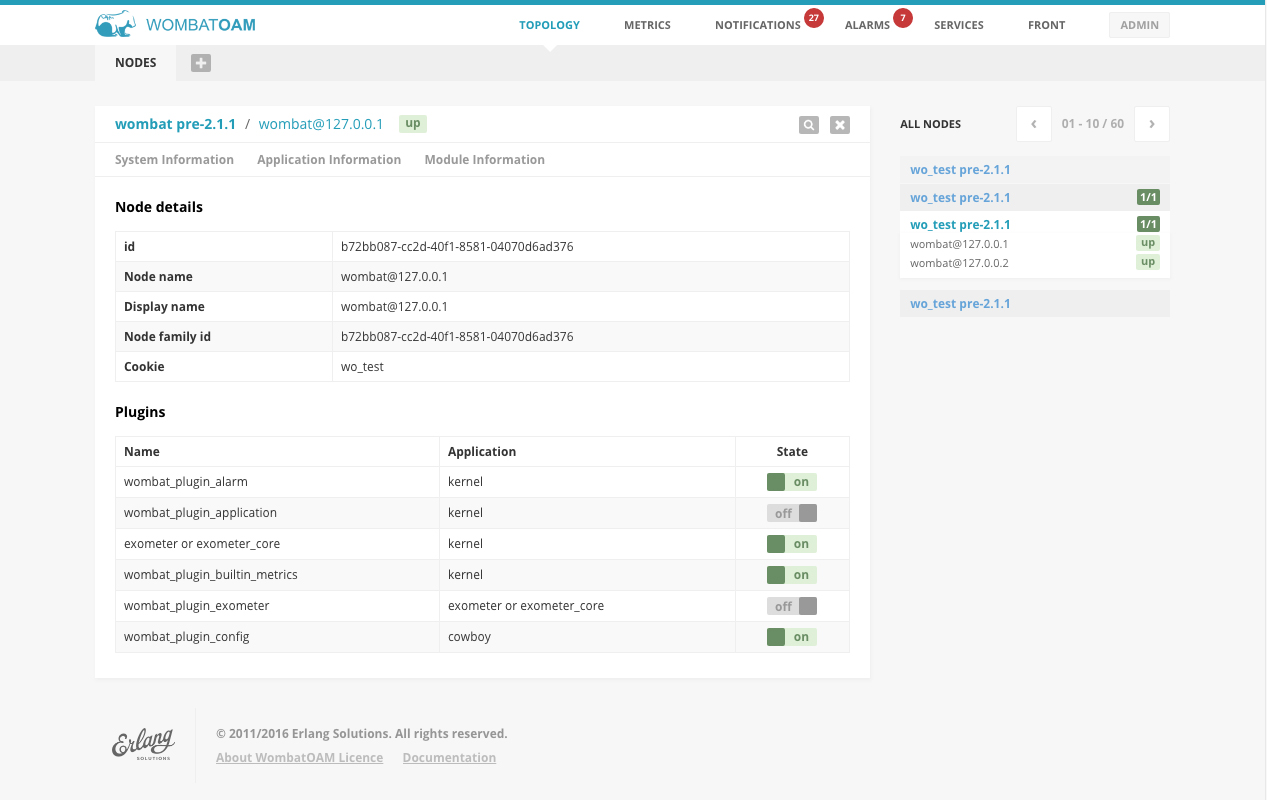Click the page indicator 01 - 10 / 60
The image size is (1267, 800).
click(1093, 124)
